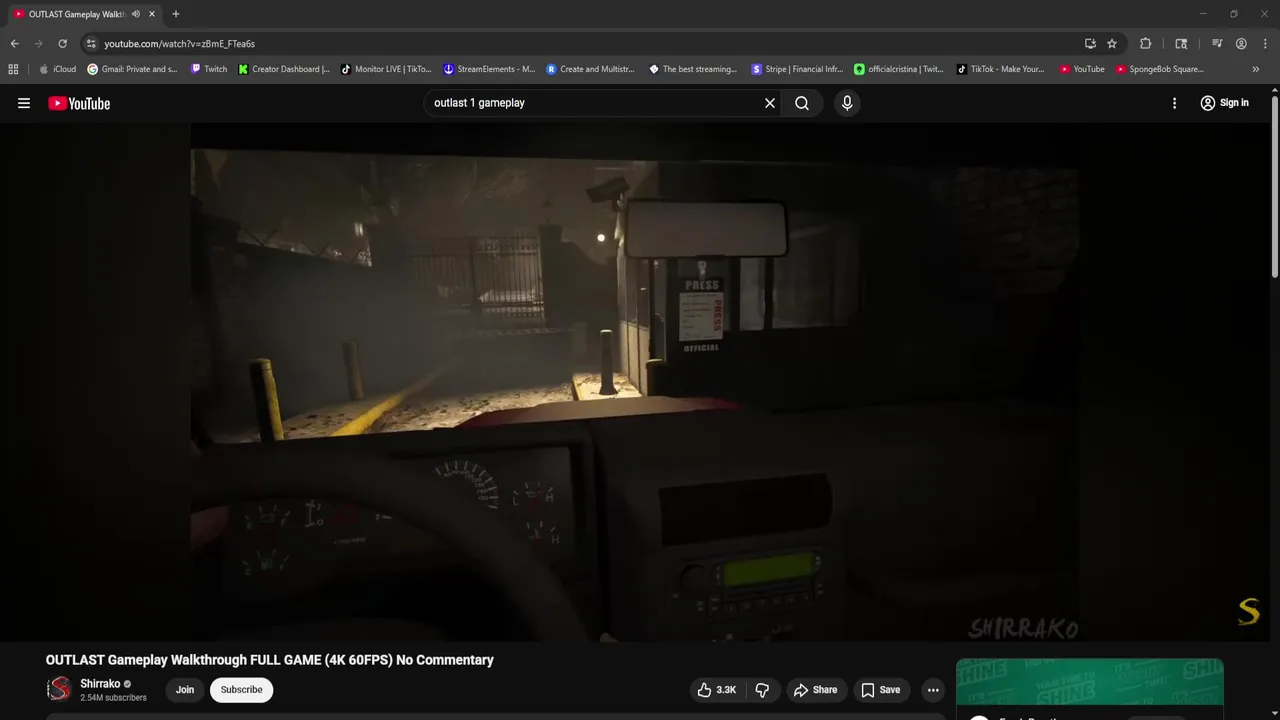Open the Shirrako channel name link
Image resolution: width=1280 pixels, height=720 pixels.
[x=100, y=684]
